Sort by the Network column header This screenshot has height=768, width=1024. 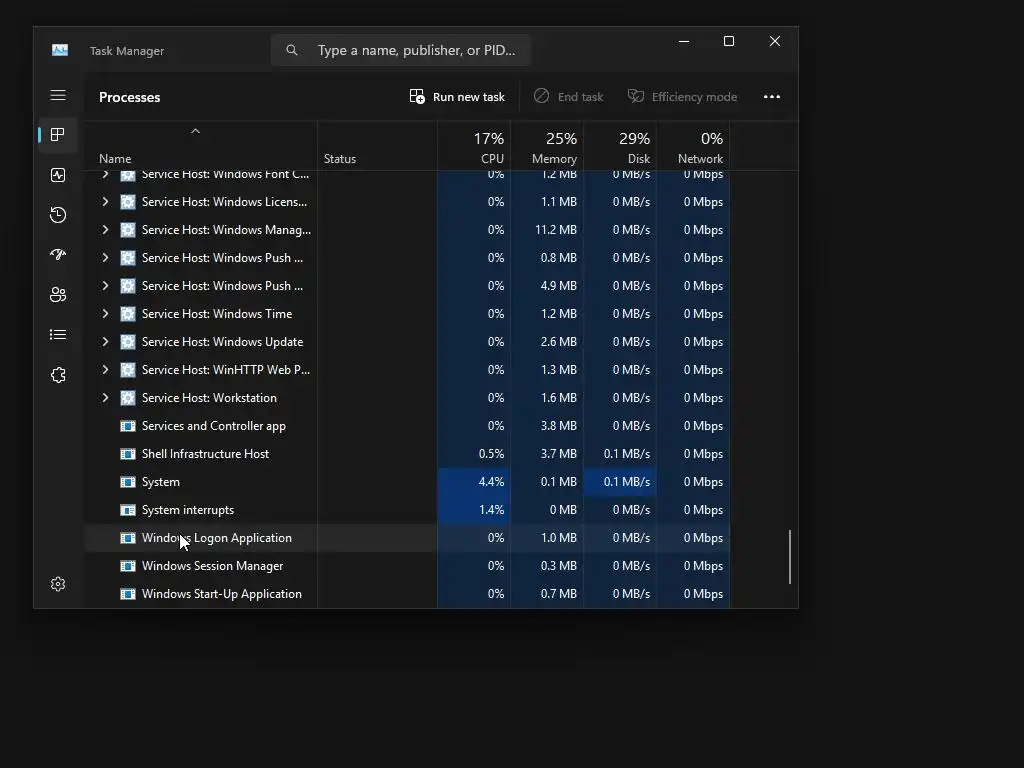pyautogui.click(x=694, y=148)
